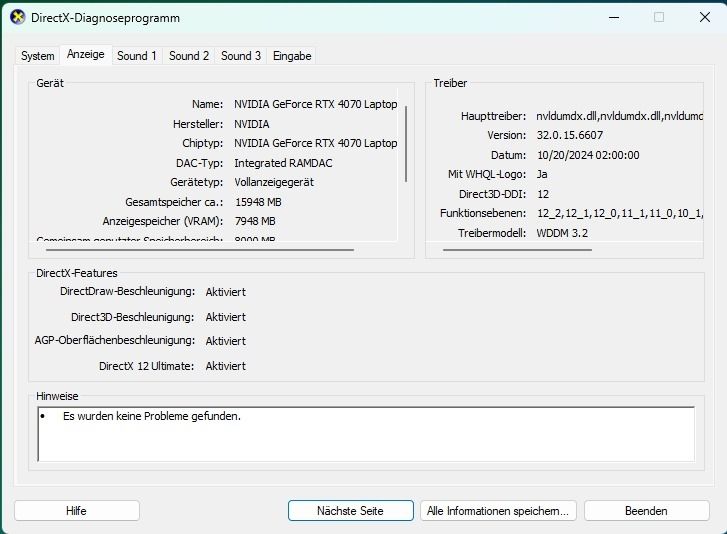Click the Funktionsebenen value 12_2,12_1
The width and height of the screenshot is (727, 534).
tap(620, 213)
